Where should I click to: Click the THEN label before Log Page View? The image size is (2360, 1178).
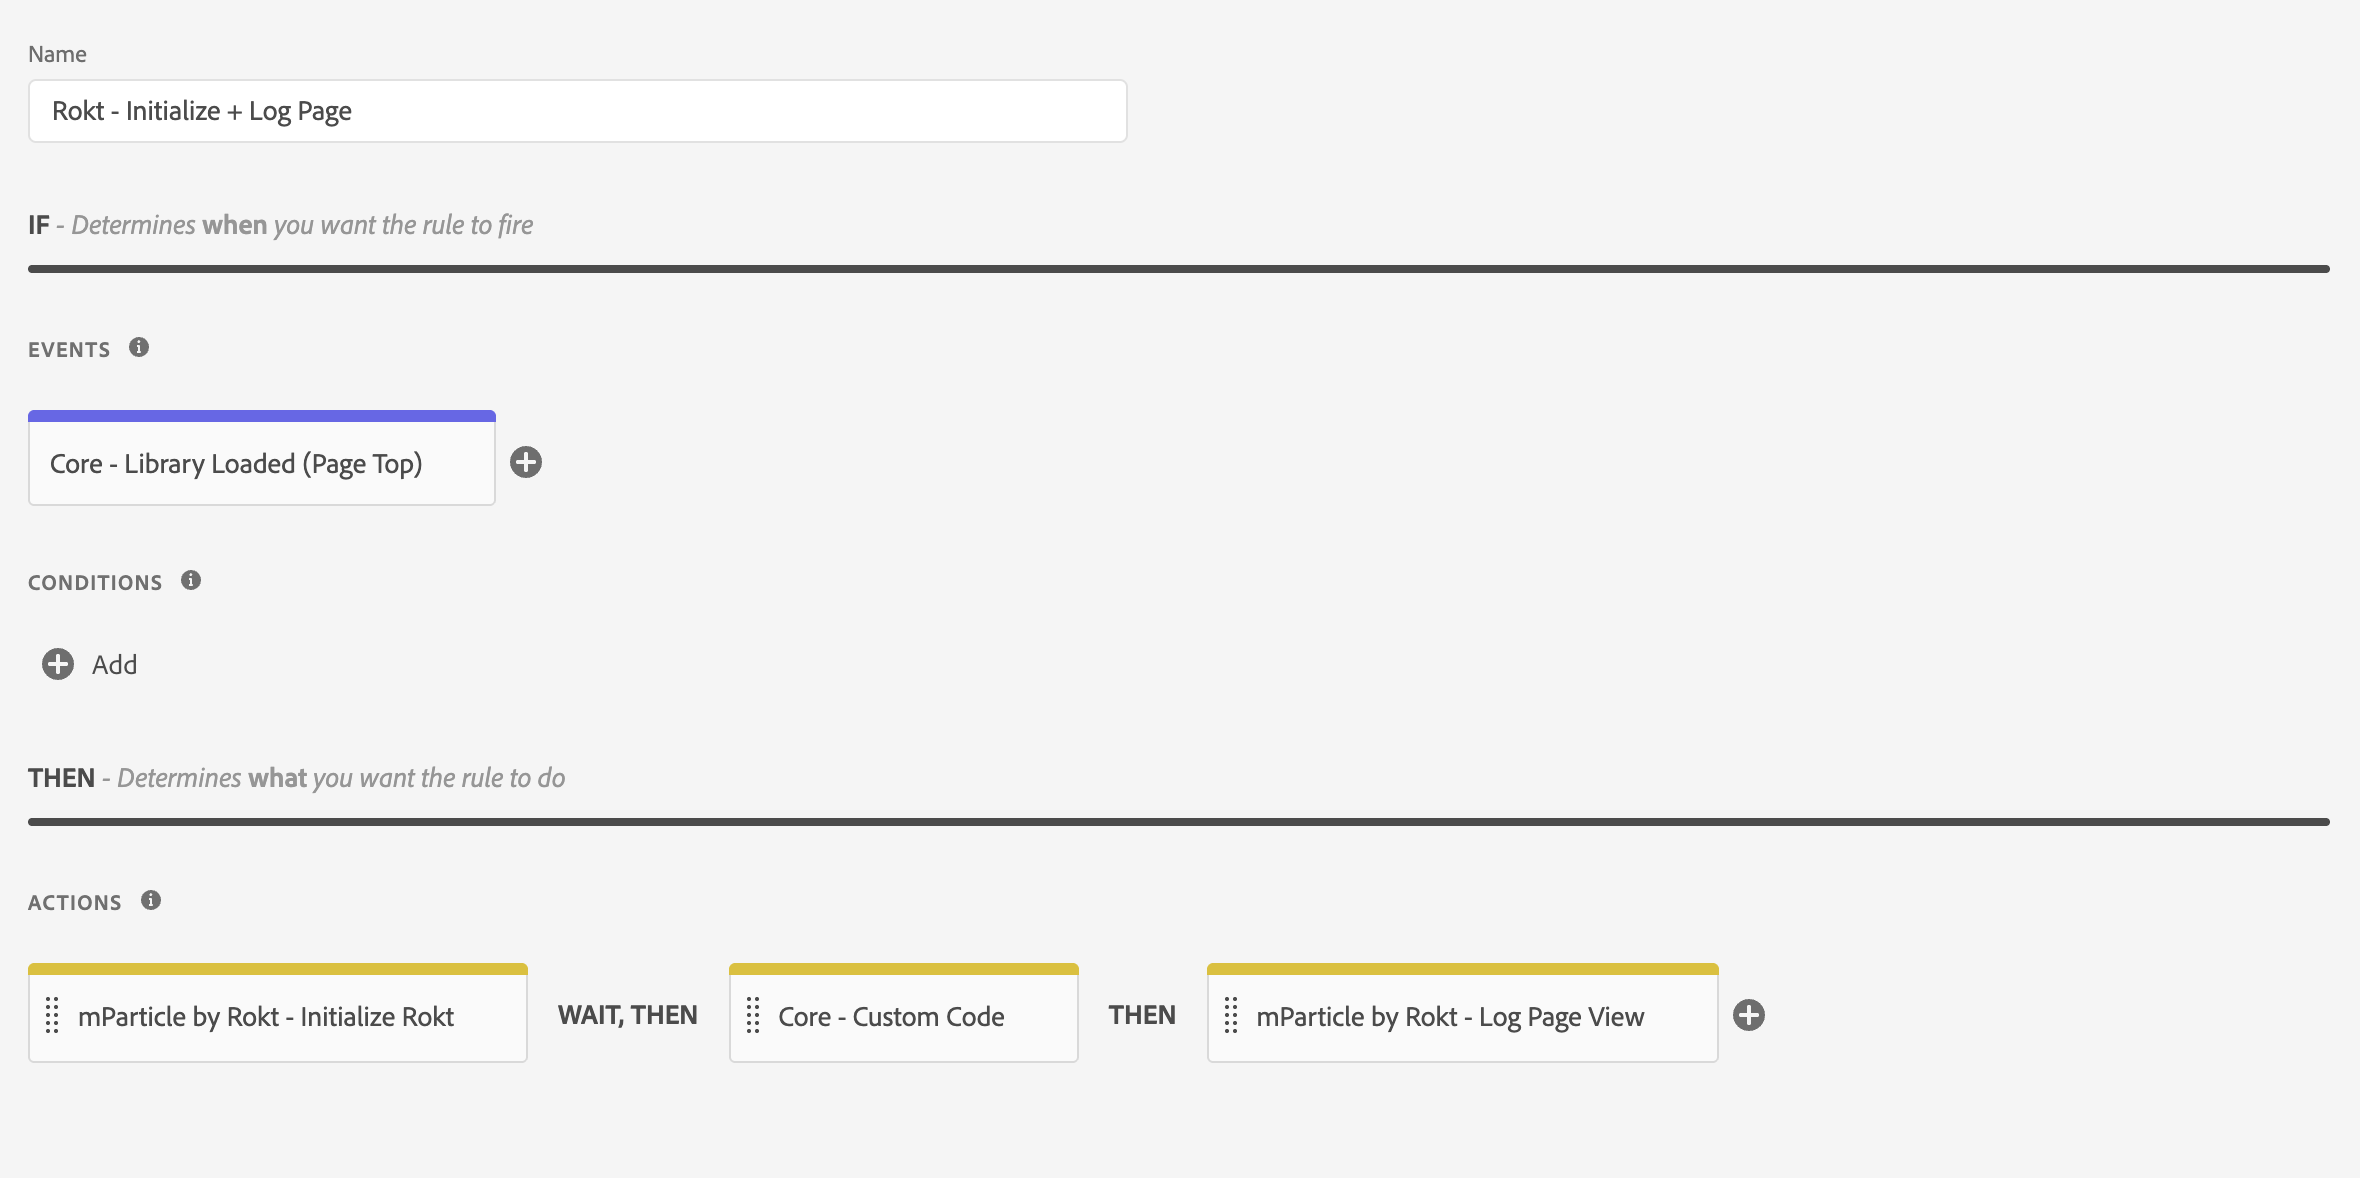(x=1141, y=1014)
